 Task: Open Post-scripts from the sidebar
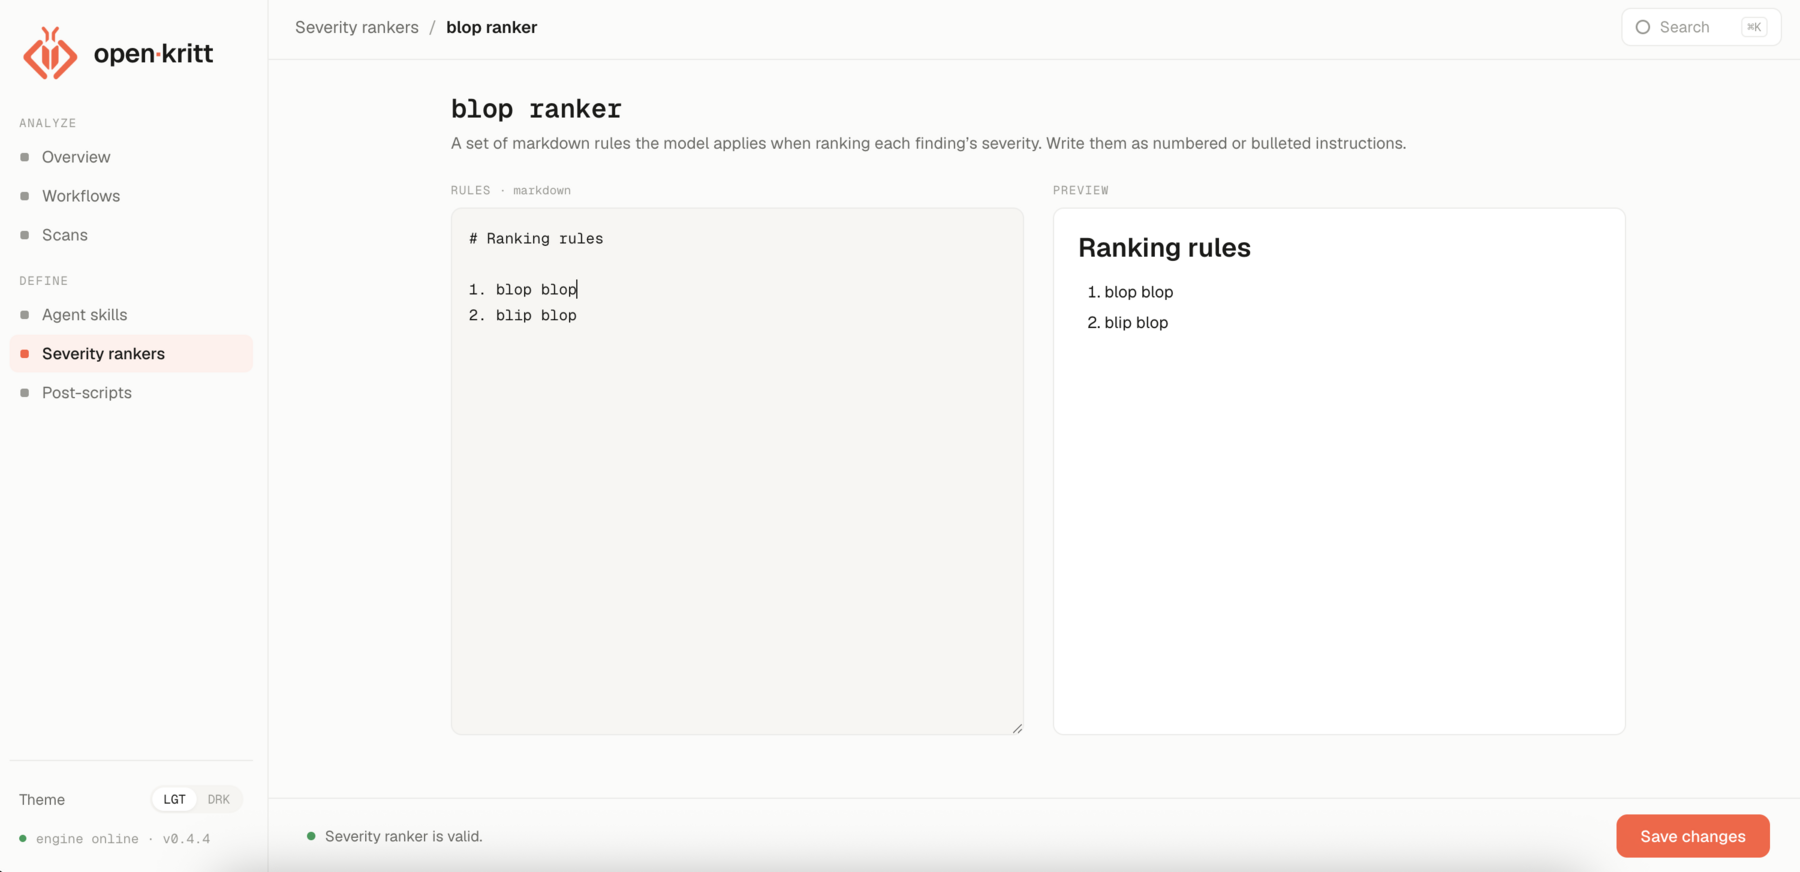pos(131,392)
